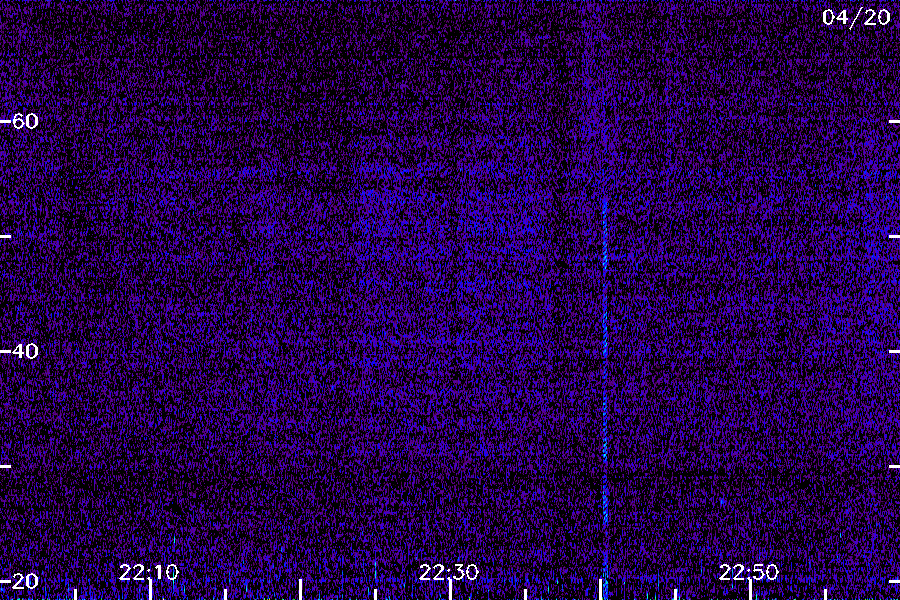Image resolution: width=900 pixels, height=600 pixels.
Task: Click the 04/20 date label
Action: (856, 18)
